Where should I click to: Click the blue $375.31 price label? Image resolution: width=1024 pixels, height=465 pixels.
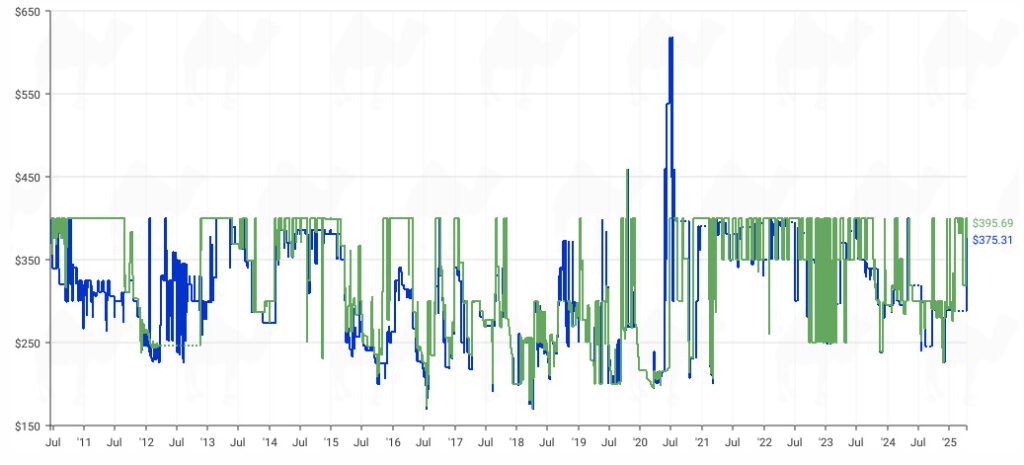pyautogui.click(x=992, y=240)
